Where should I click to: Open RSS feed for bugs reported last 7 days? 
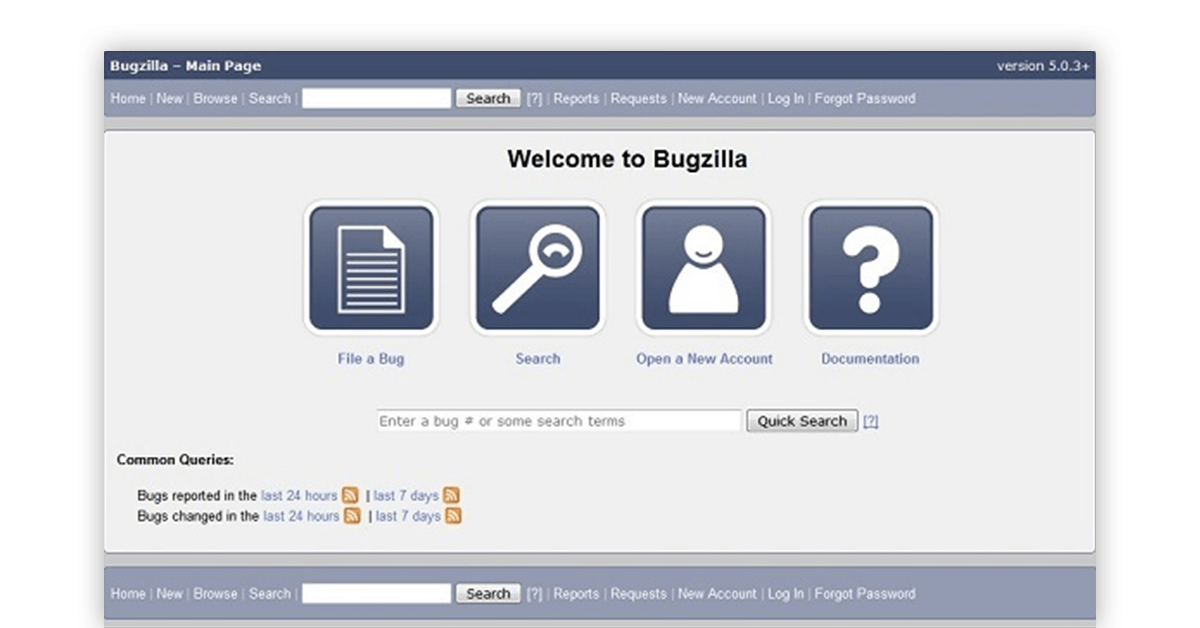point(452,495)
